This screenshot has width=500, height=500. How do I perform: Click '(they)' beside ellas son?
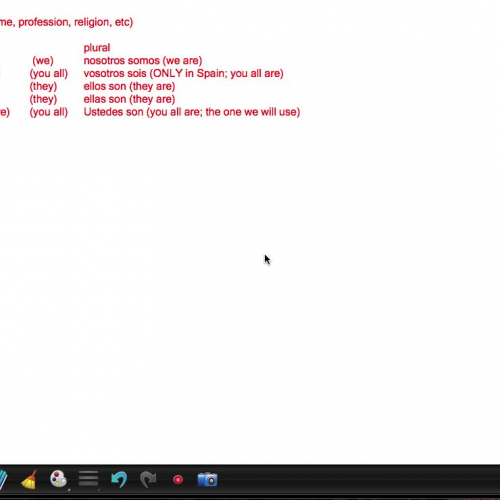(43, 99)
